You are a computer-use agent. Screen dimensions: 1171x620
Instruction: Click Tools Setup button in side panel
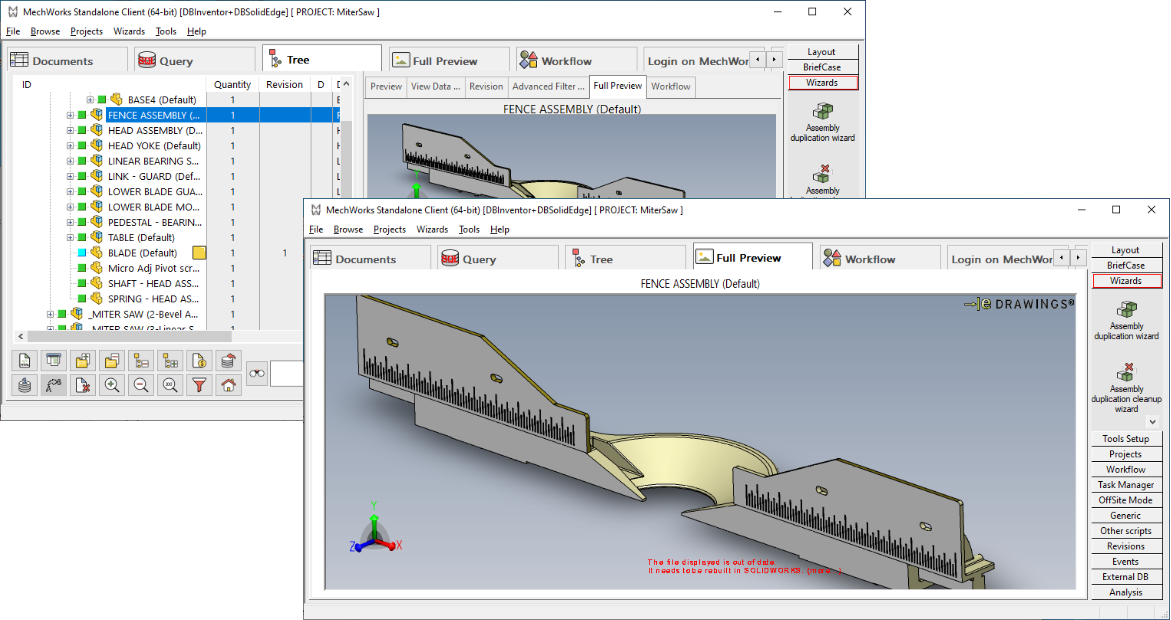click(x=1127, y=438)
